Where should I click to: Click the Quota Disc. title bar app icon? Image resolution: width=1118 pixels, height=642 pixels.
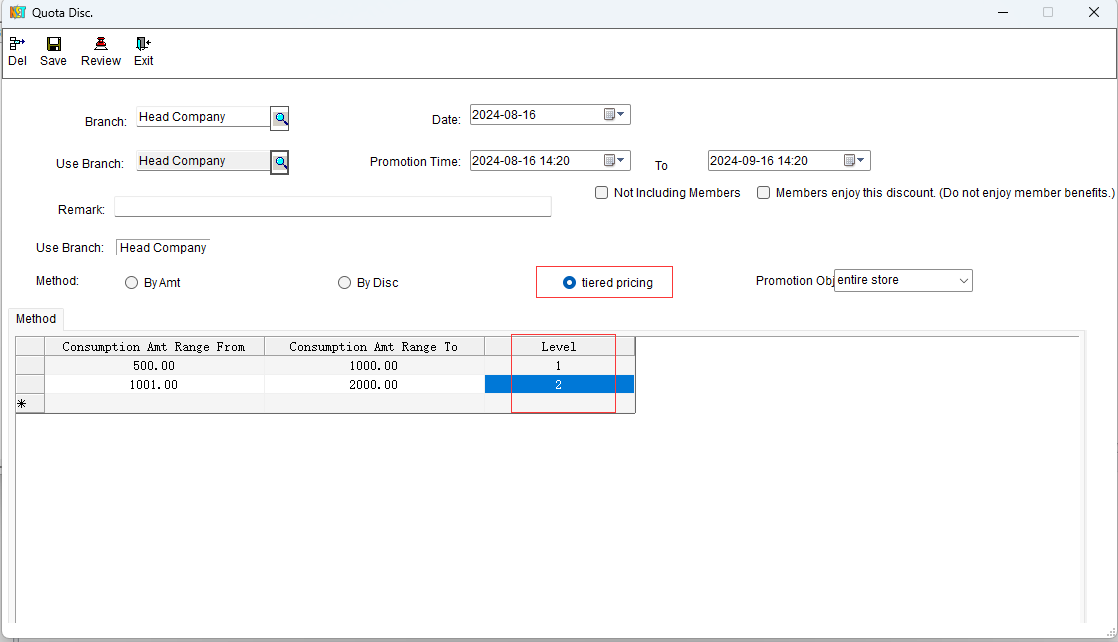[16, 13]
